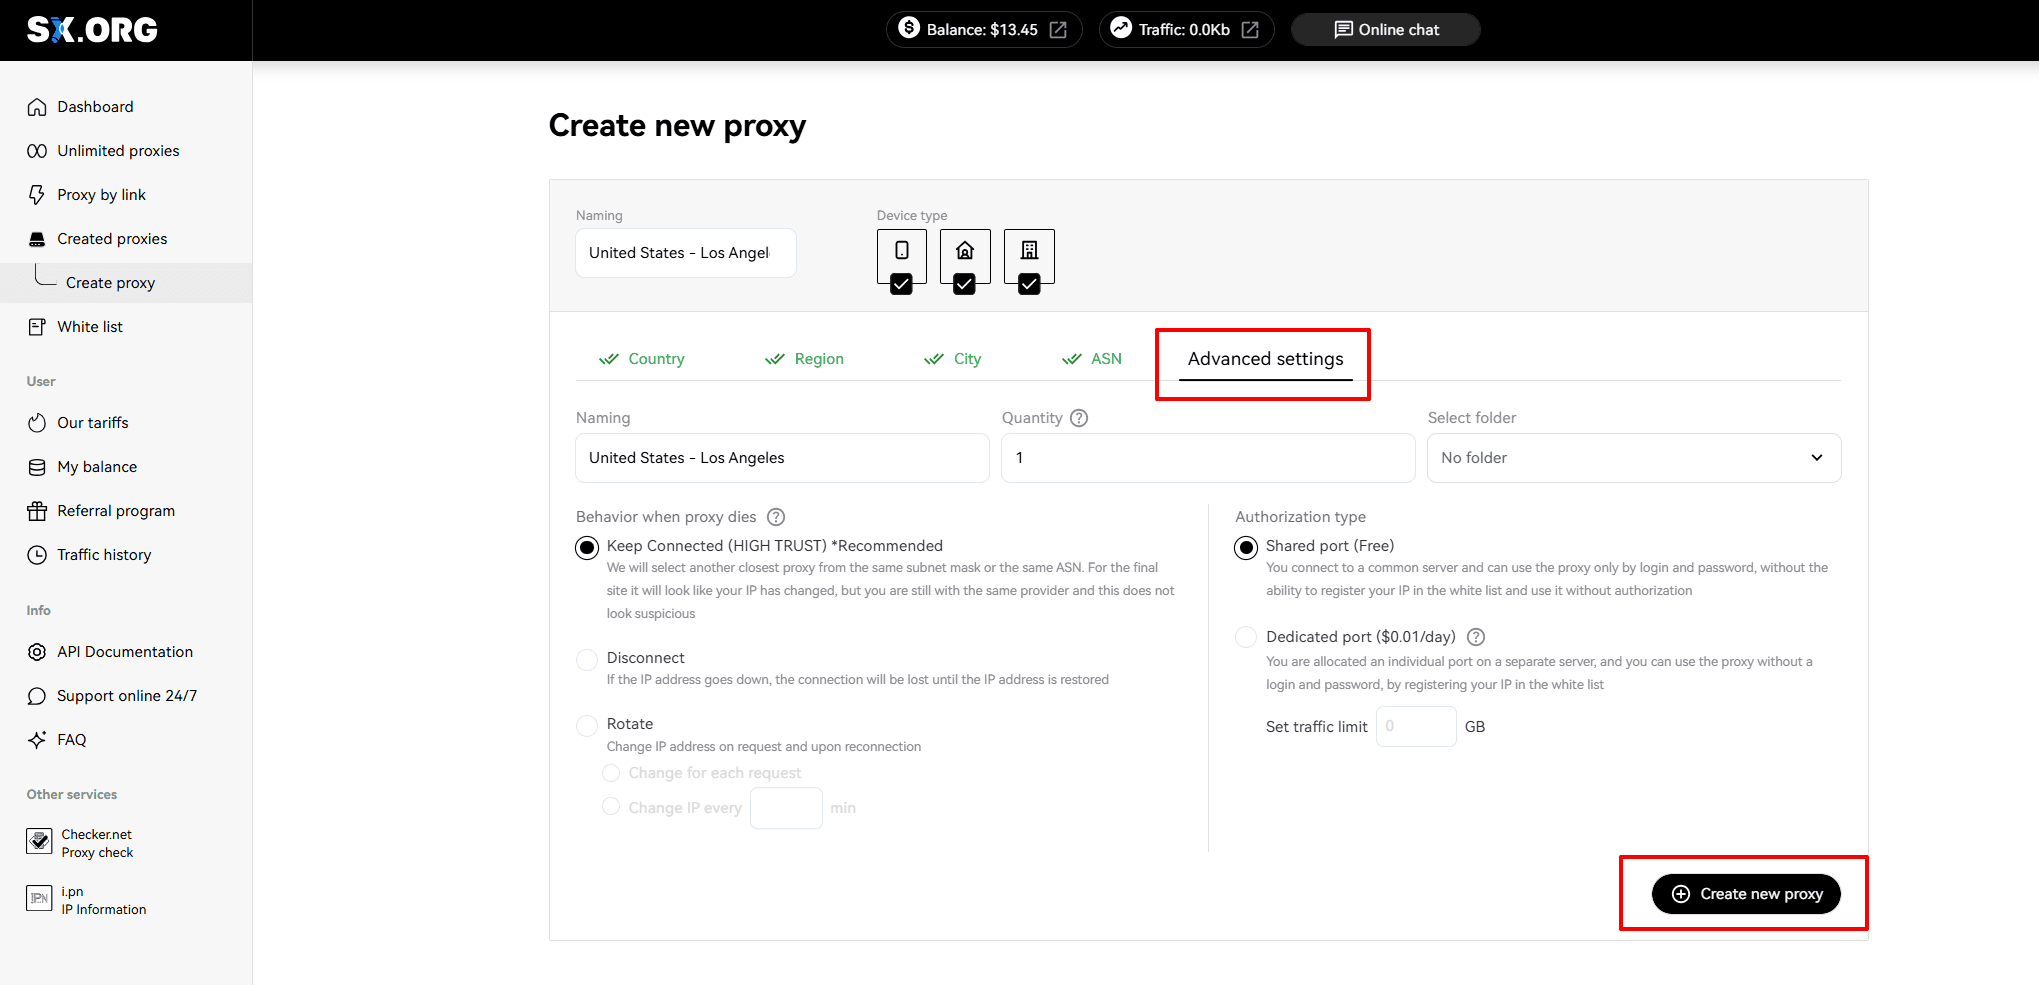Click the Balance: $13.45 indicator
This screenshot has height=985, width=2039.
coord(984,30)
